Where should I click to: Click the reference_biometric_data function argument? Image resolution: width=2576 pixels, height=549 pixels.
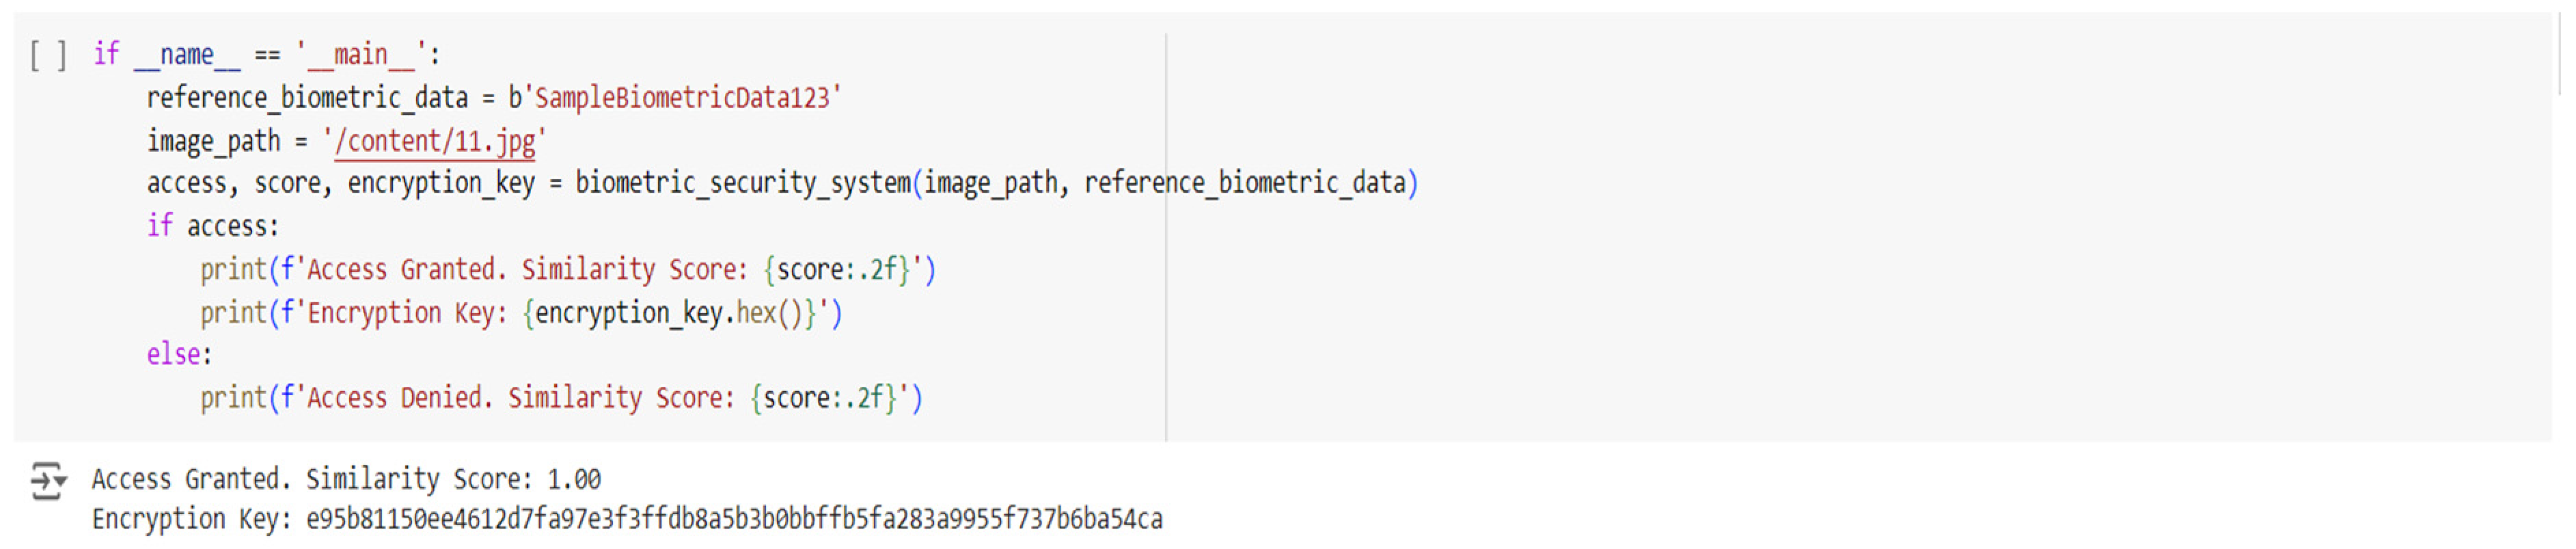1244,183
